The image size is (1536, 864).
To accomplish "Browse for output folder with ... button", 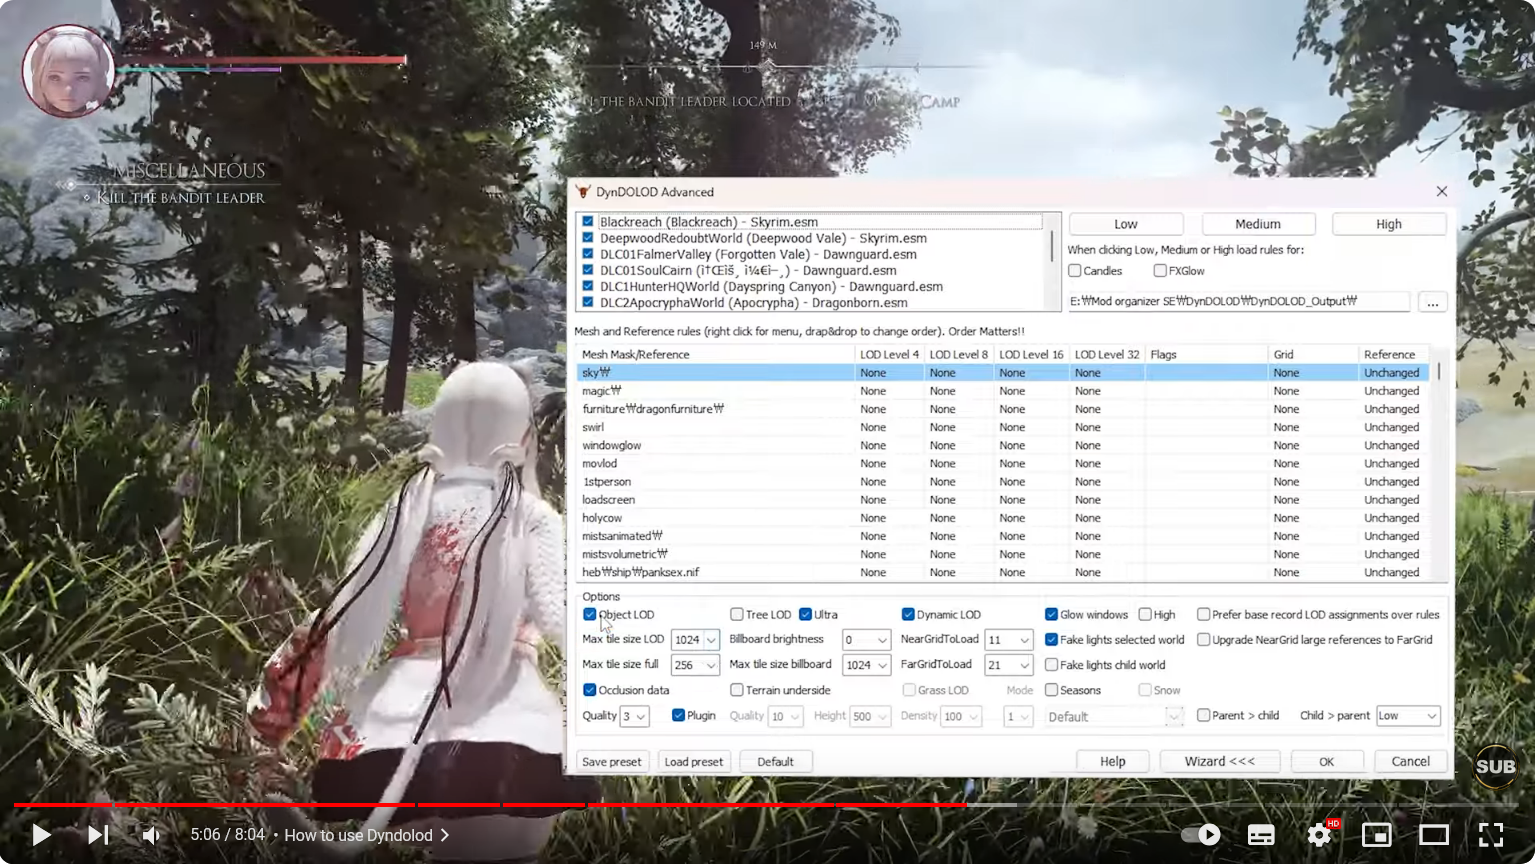I will 1433,302.
